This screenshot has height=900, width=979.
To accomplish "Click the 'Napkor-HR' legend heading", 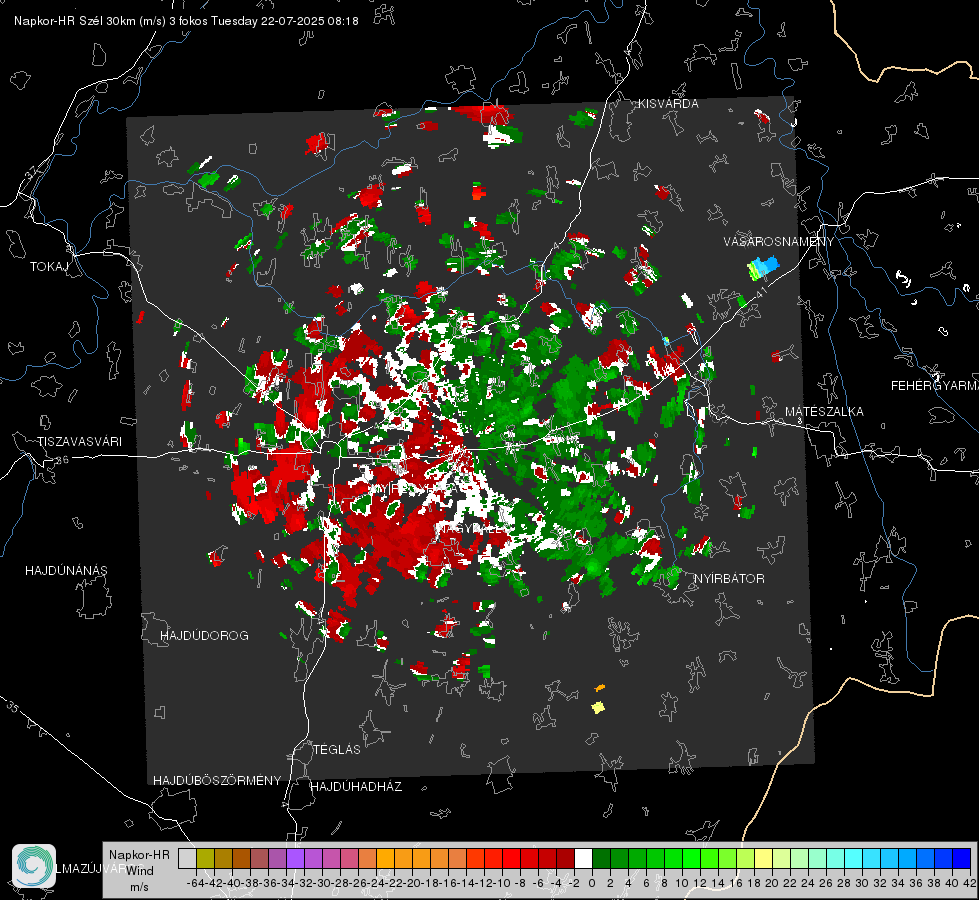I will coord(139,854).
